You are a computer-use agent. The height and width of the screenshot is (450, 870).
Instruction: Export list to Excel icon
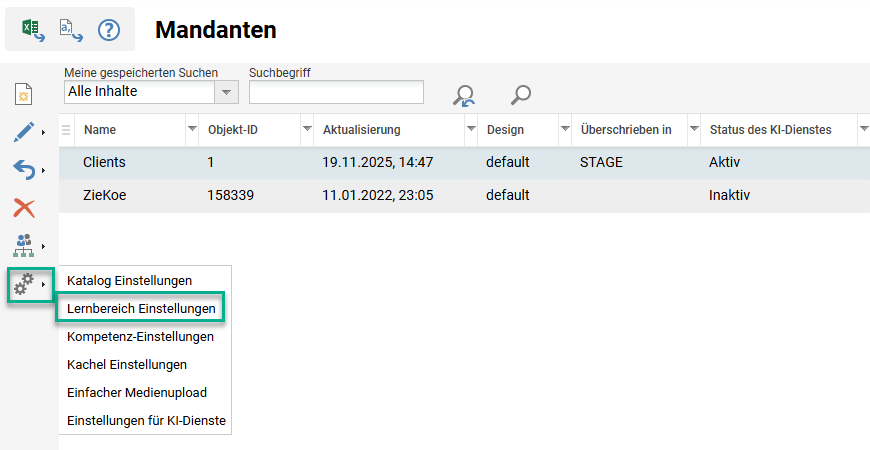33,29
